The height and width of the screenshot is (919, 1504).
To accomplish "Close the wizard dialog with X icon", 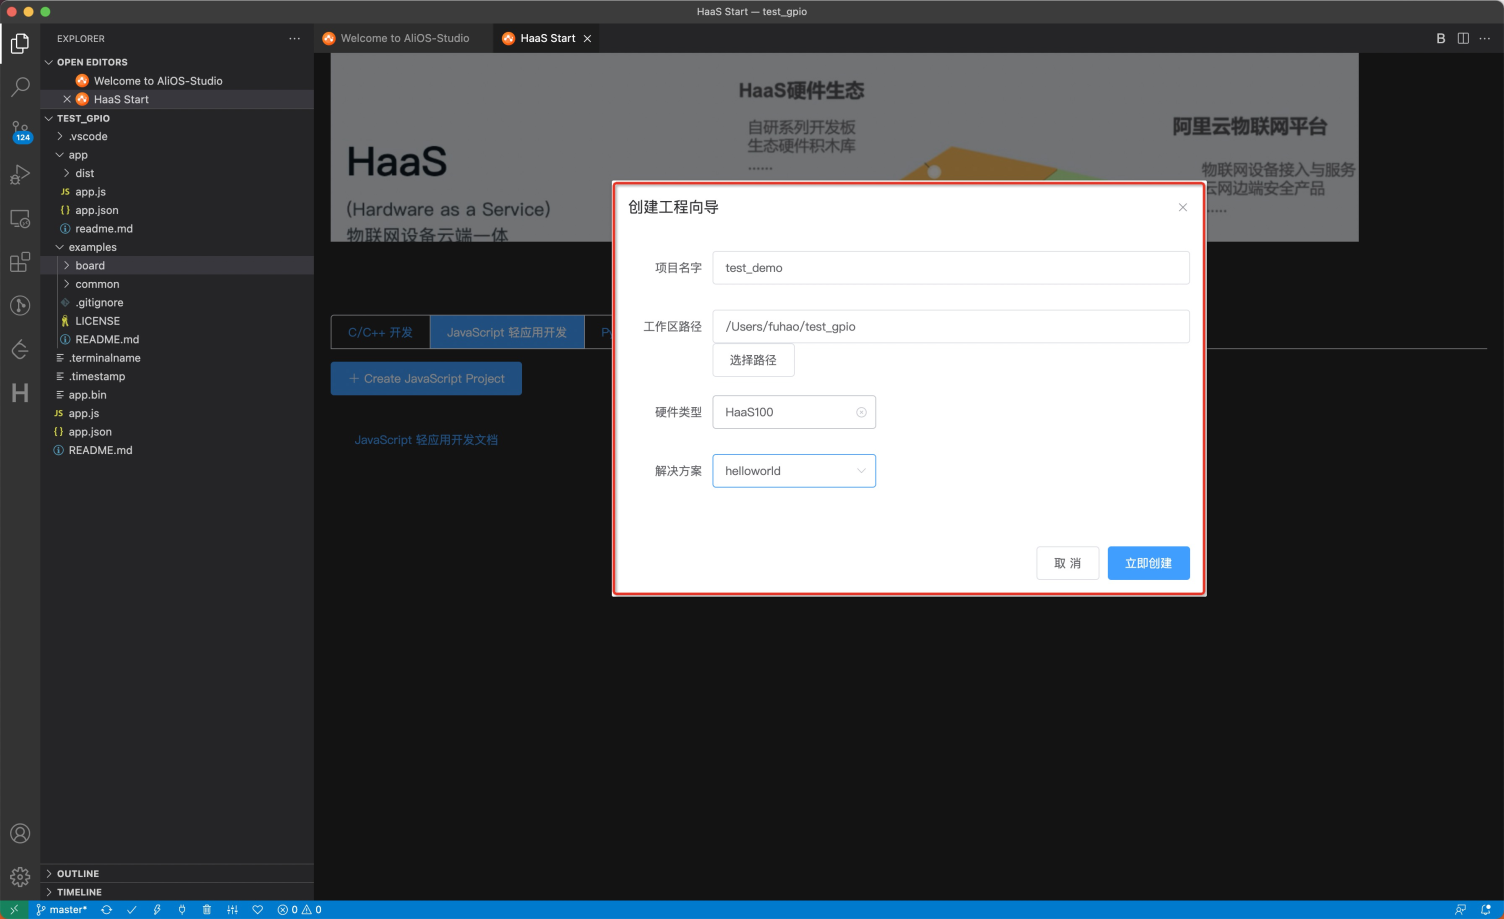I will (1183, 207).
